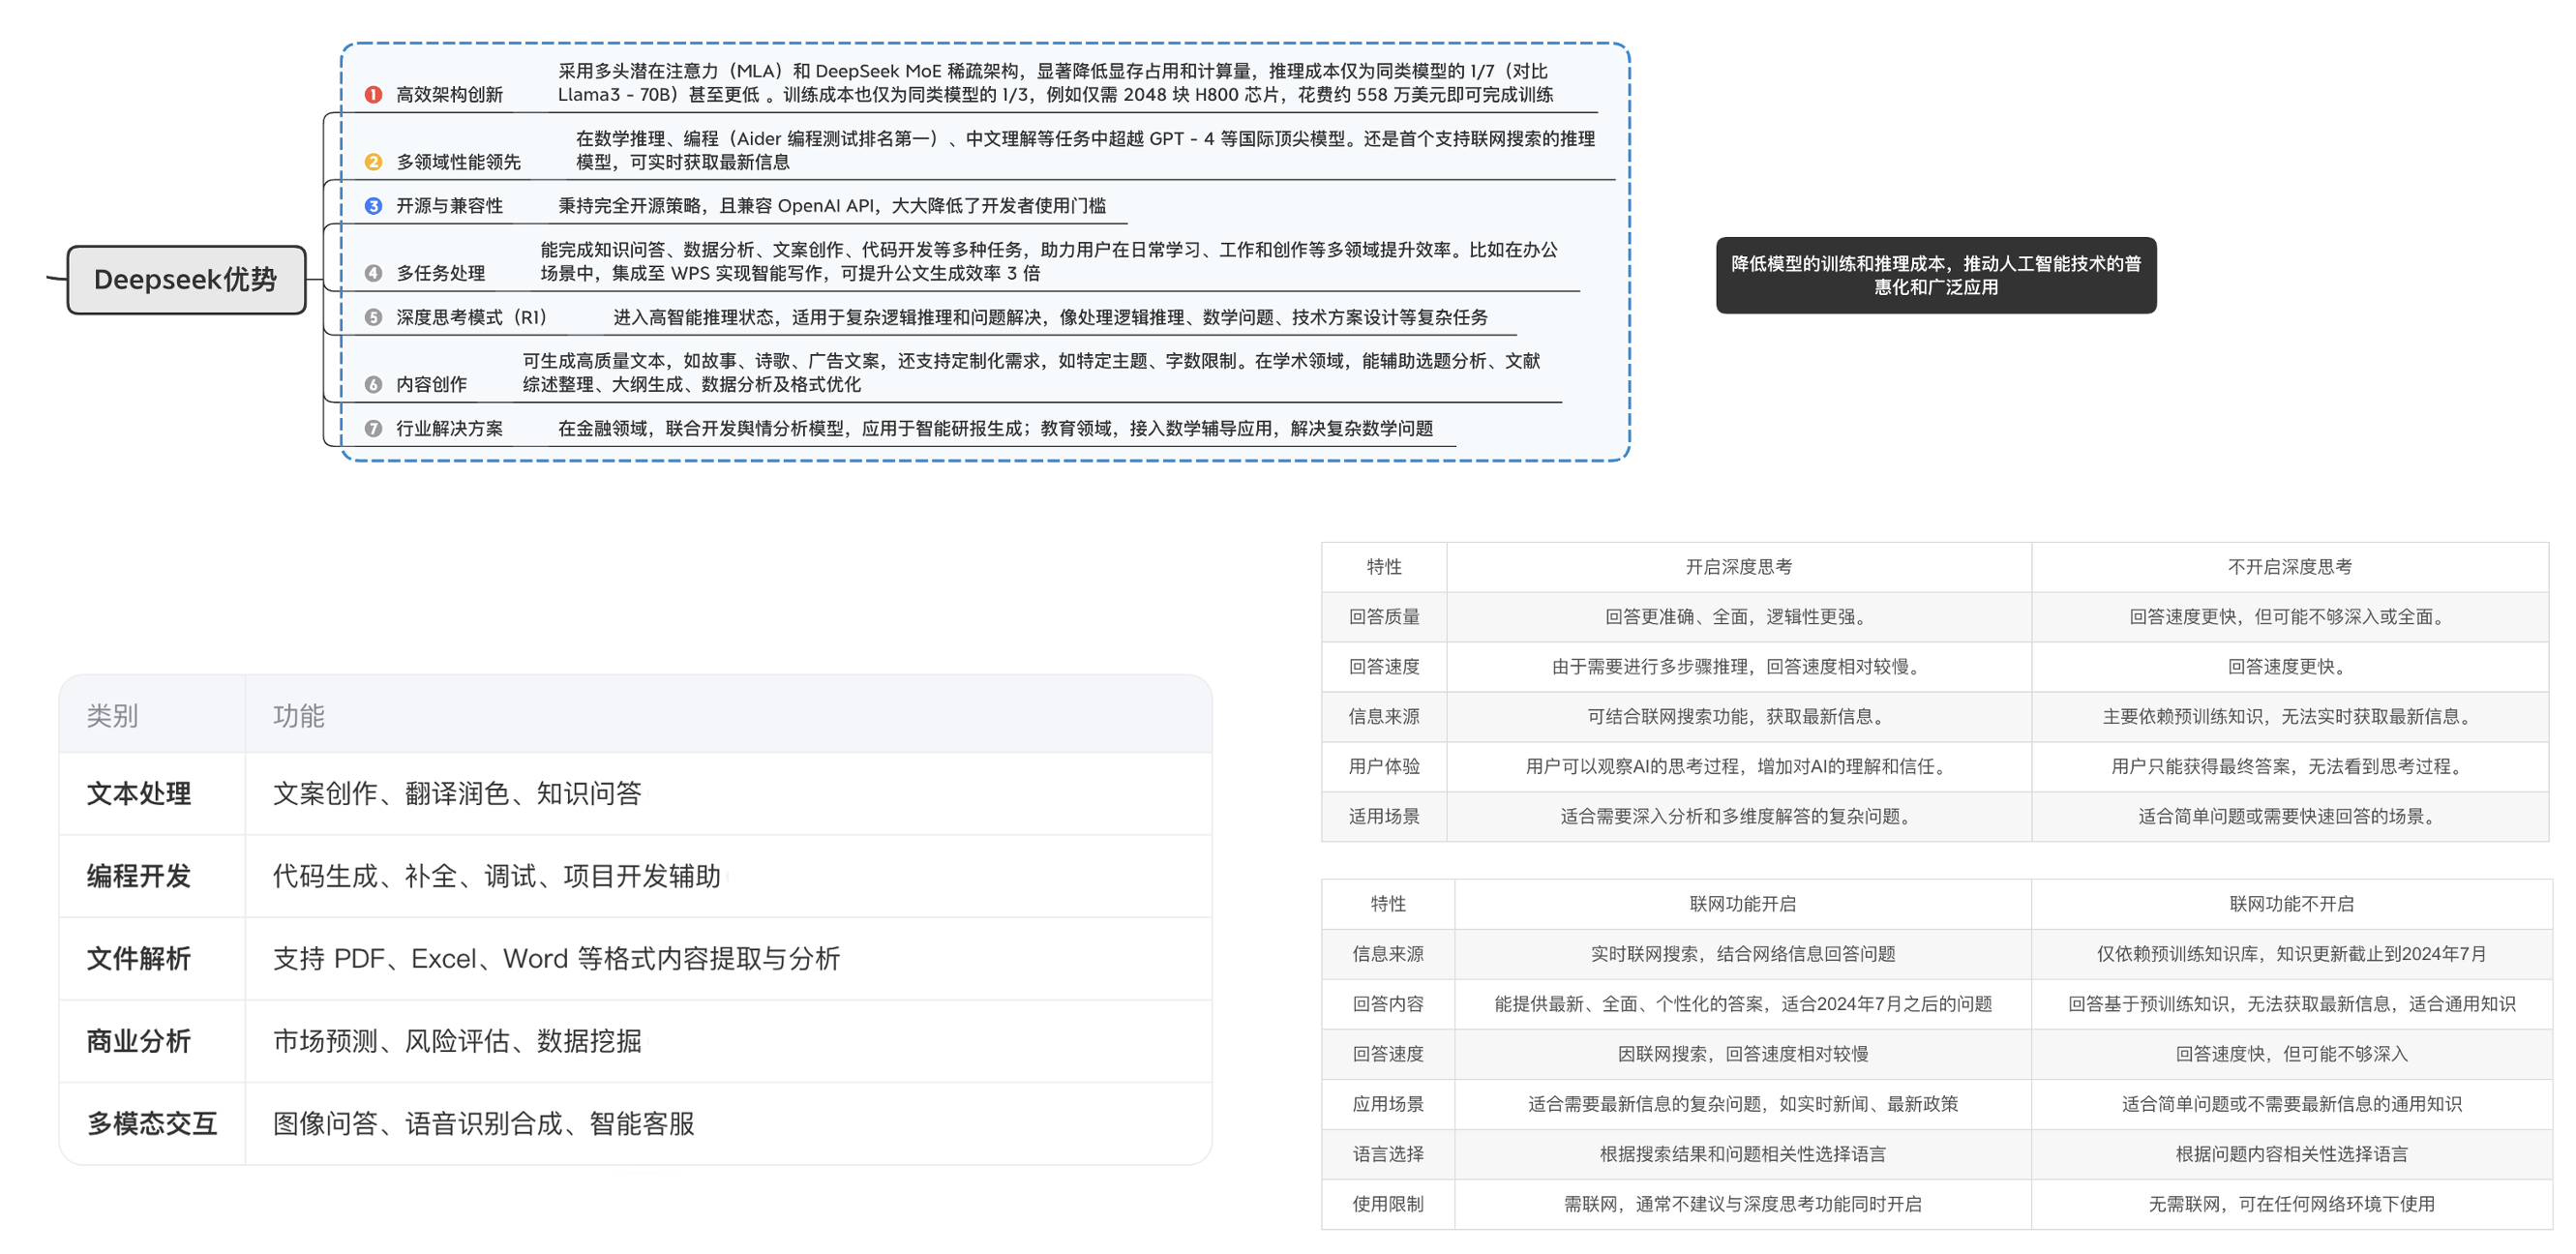Click text 进入高智能推理状态

pyautogui.click(x=1050, y=317)
